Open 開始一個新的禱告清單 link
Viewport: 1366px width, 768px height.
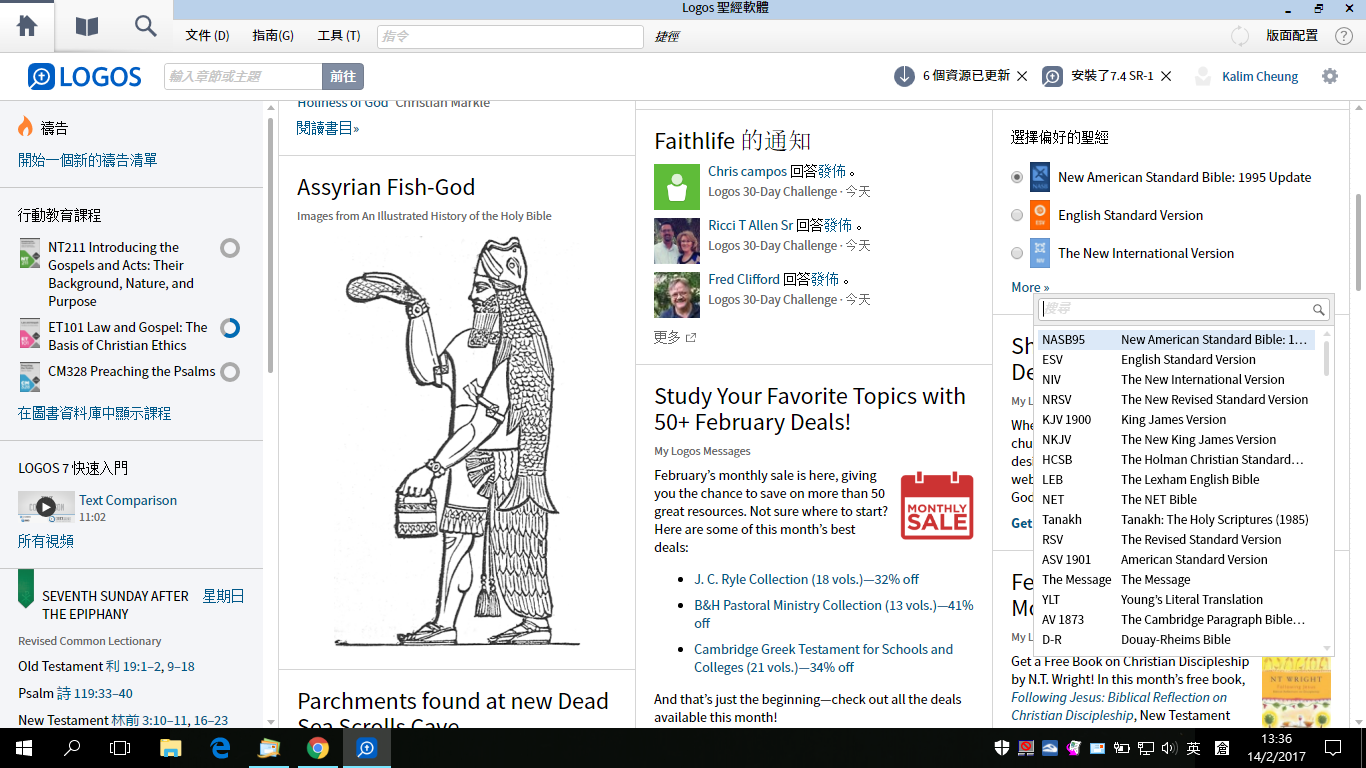tap(88, 160)
